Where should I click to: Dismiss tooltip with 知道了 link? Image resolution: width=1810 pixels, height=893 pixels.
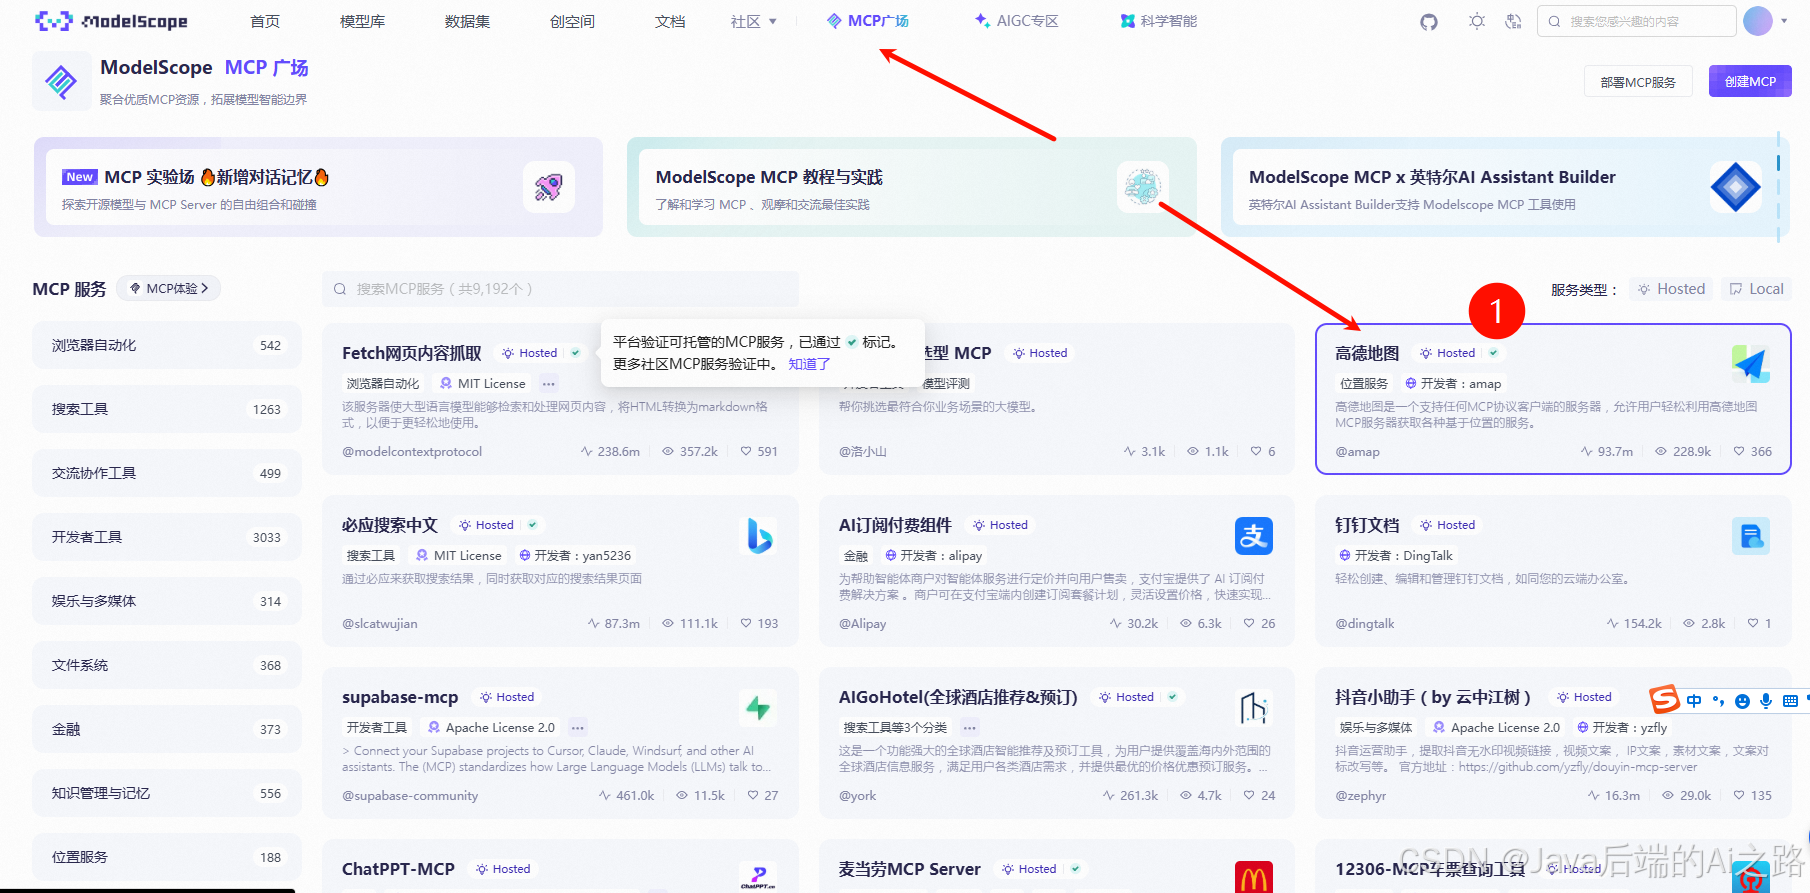pyautogui.click(x=809, y=364)
